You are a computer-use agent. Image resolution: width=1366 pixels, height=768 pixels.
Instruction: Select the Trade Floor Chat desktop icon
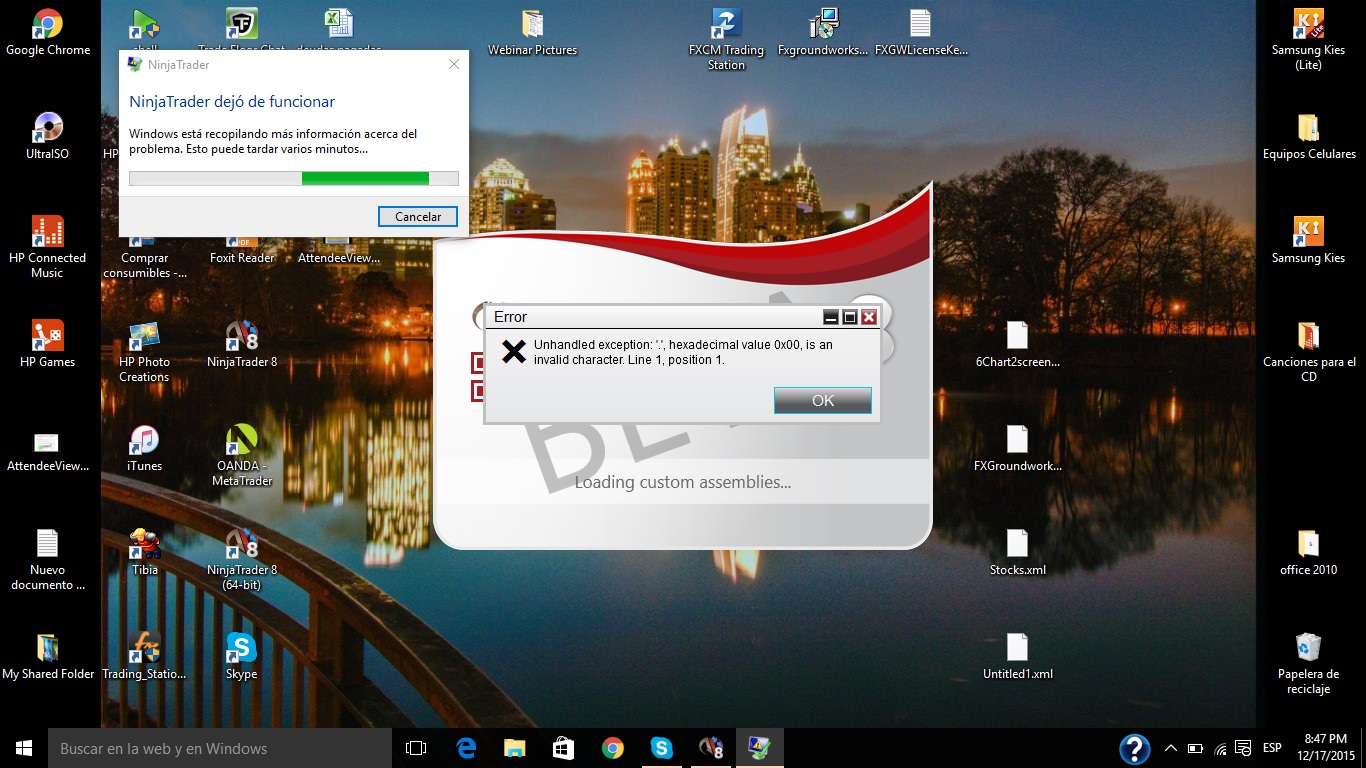tap(241, 32)
